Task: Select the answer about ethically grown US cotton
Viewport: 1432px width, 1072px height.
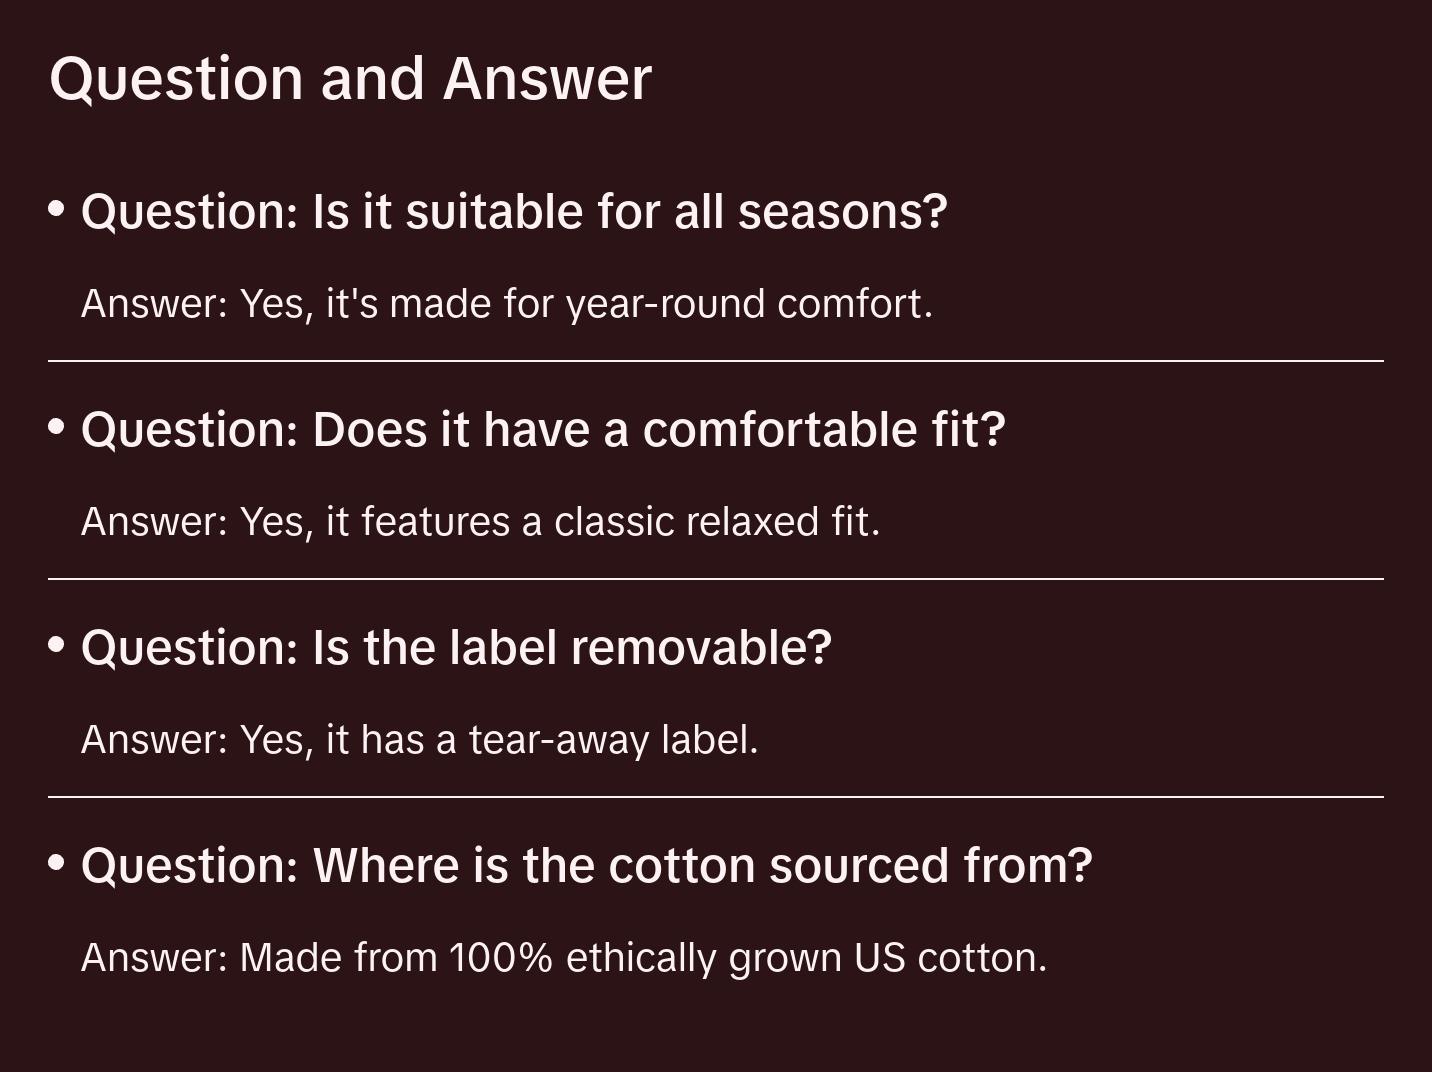Action: coord(563,958)
